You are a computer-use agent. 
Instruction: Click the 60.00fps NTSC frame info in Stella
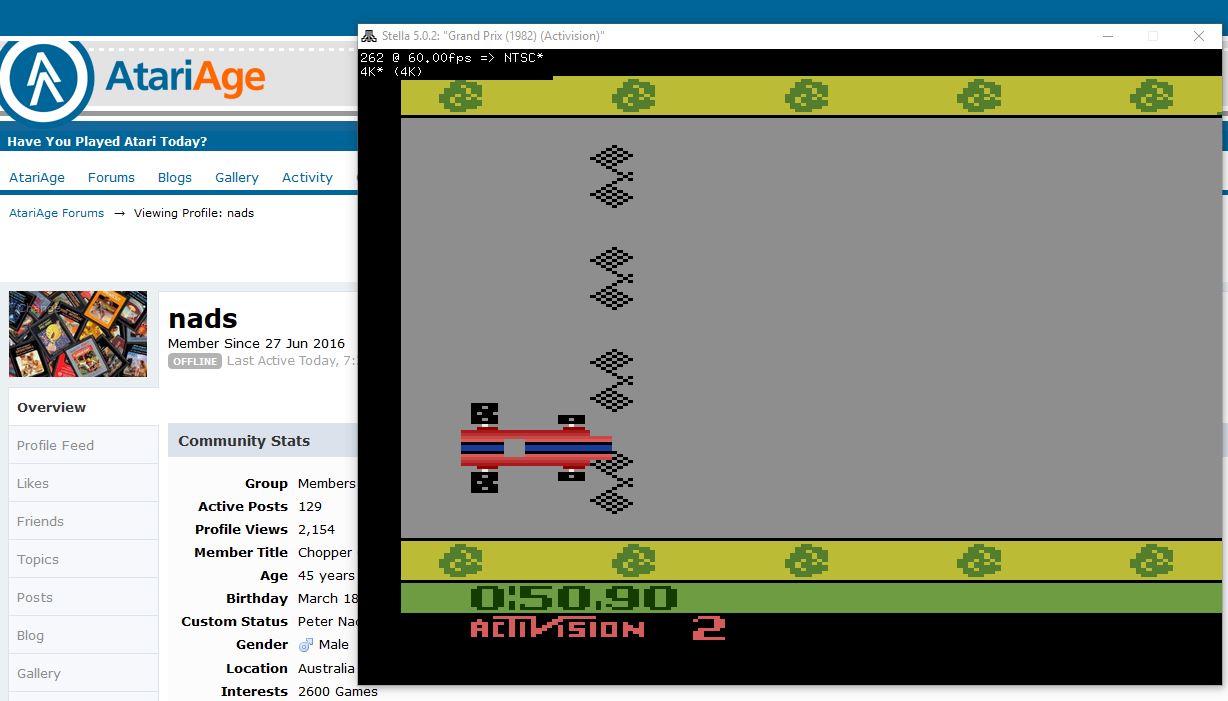click(452, 58)
